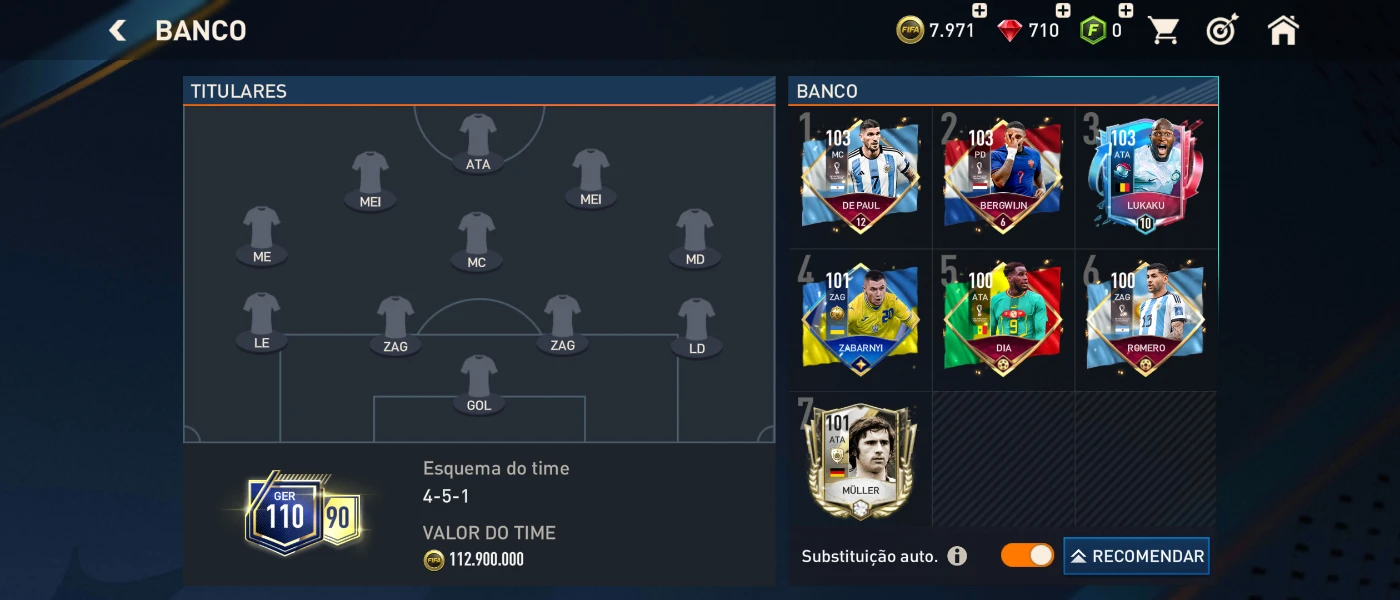Select the empty GOL goalkeeper slot
The width and height of the screenshot is (1400, 600).
[478, 384]
